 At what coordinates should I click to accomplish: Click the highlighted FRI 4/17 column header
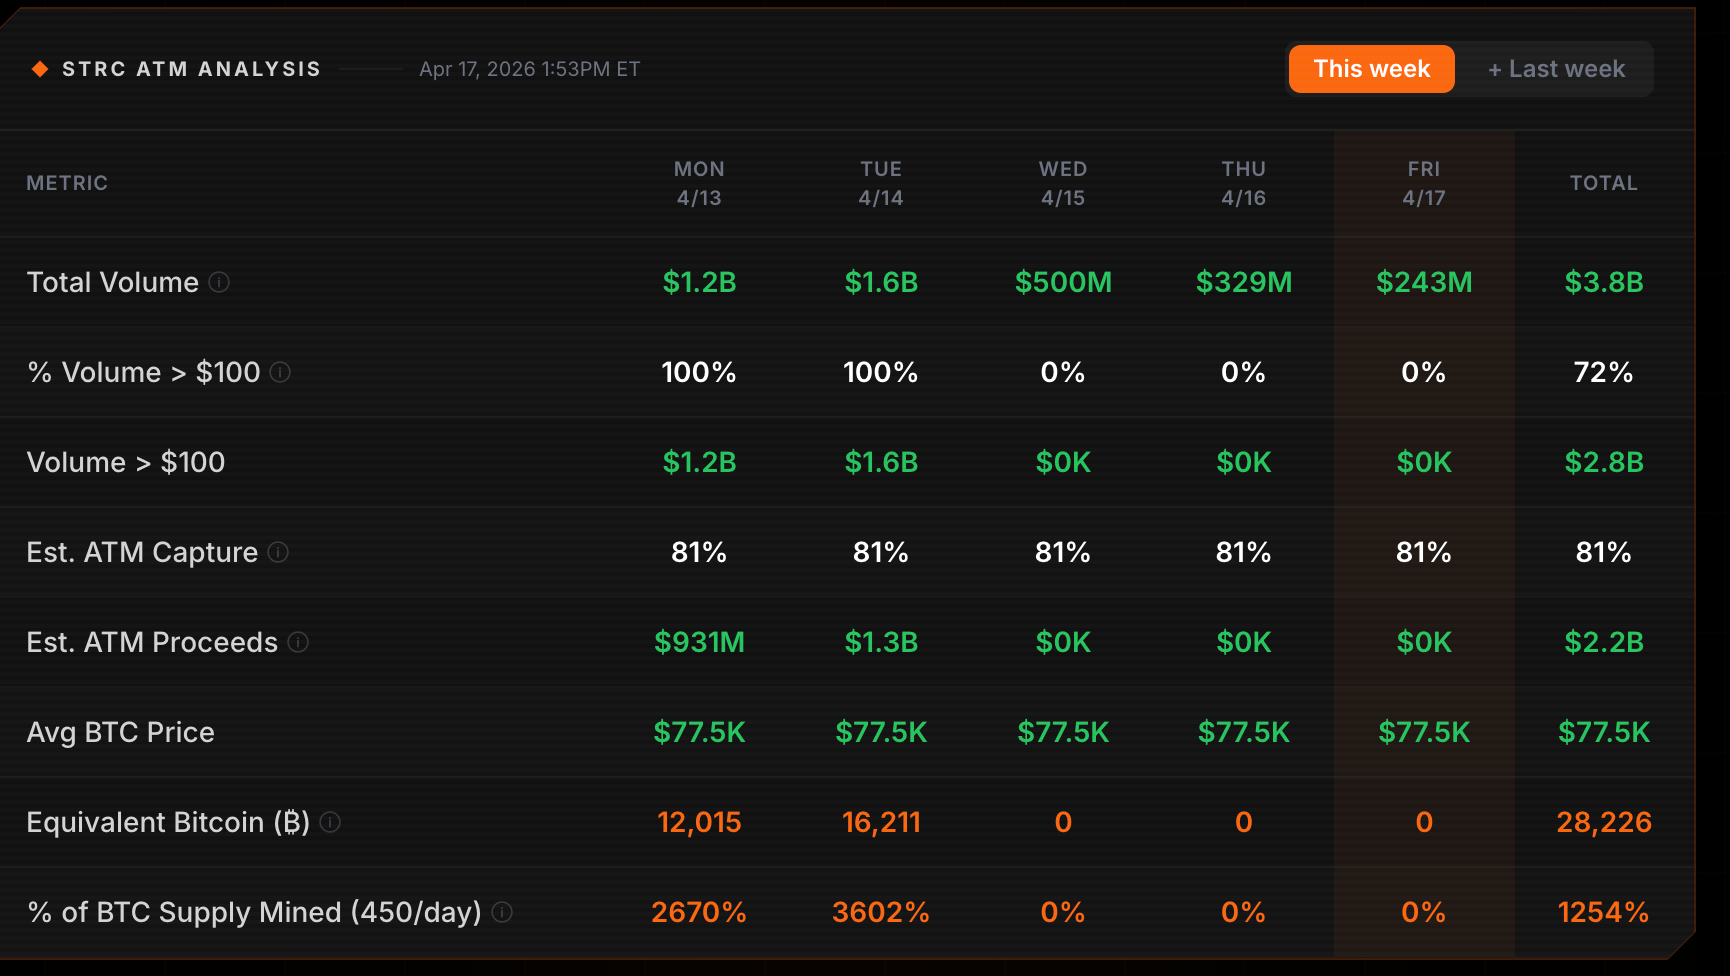[x=1424, y=183]
